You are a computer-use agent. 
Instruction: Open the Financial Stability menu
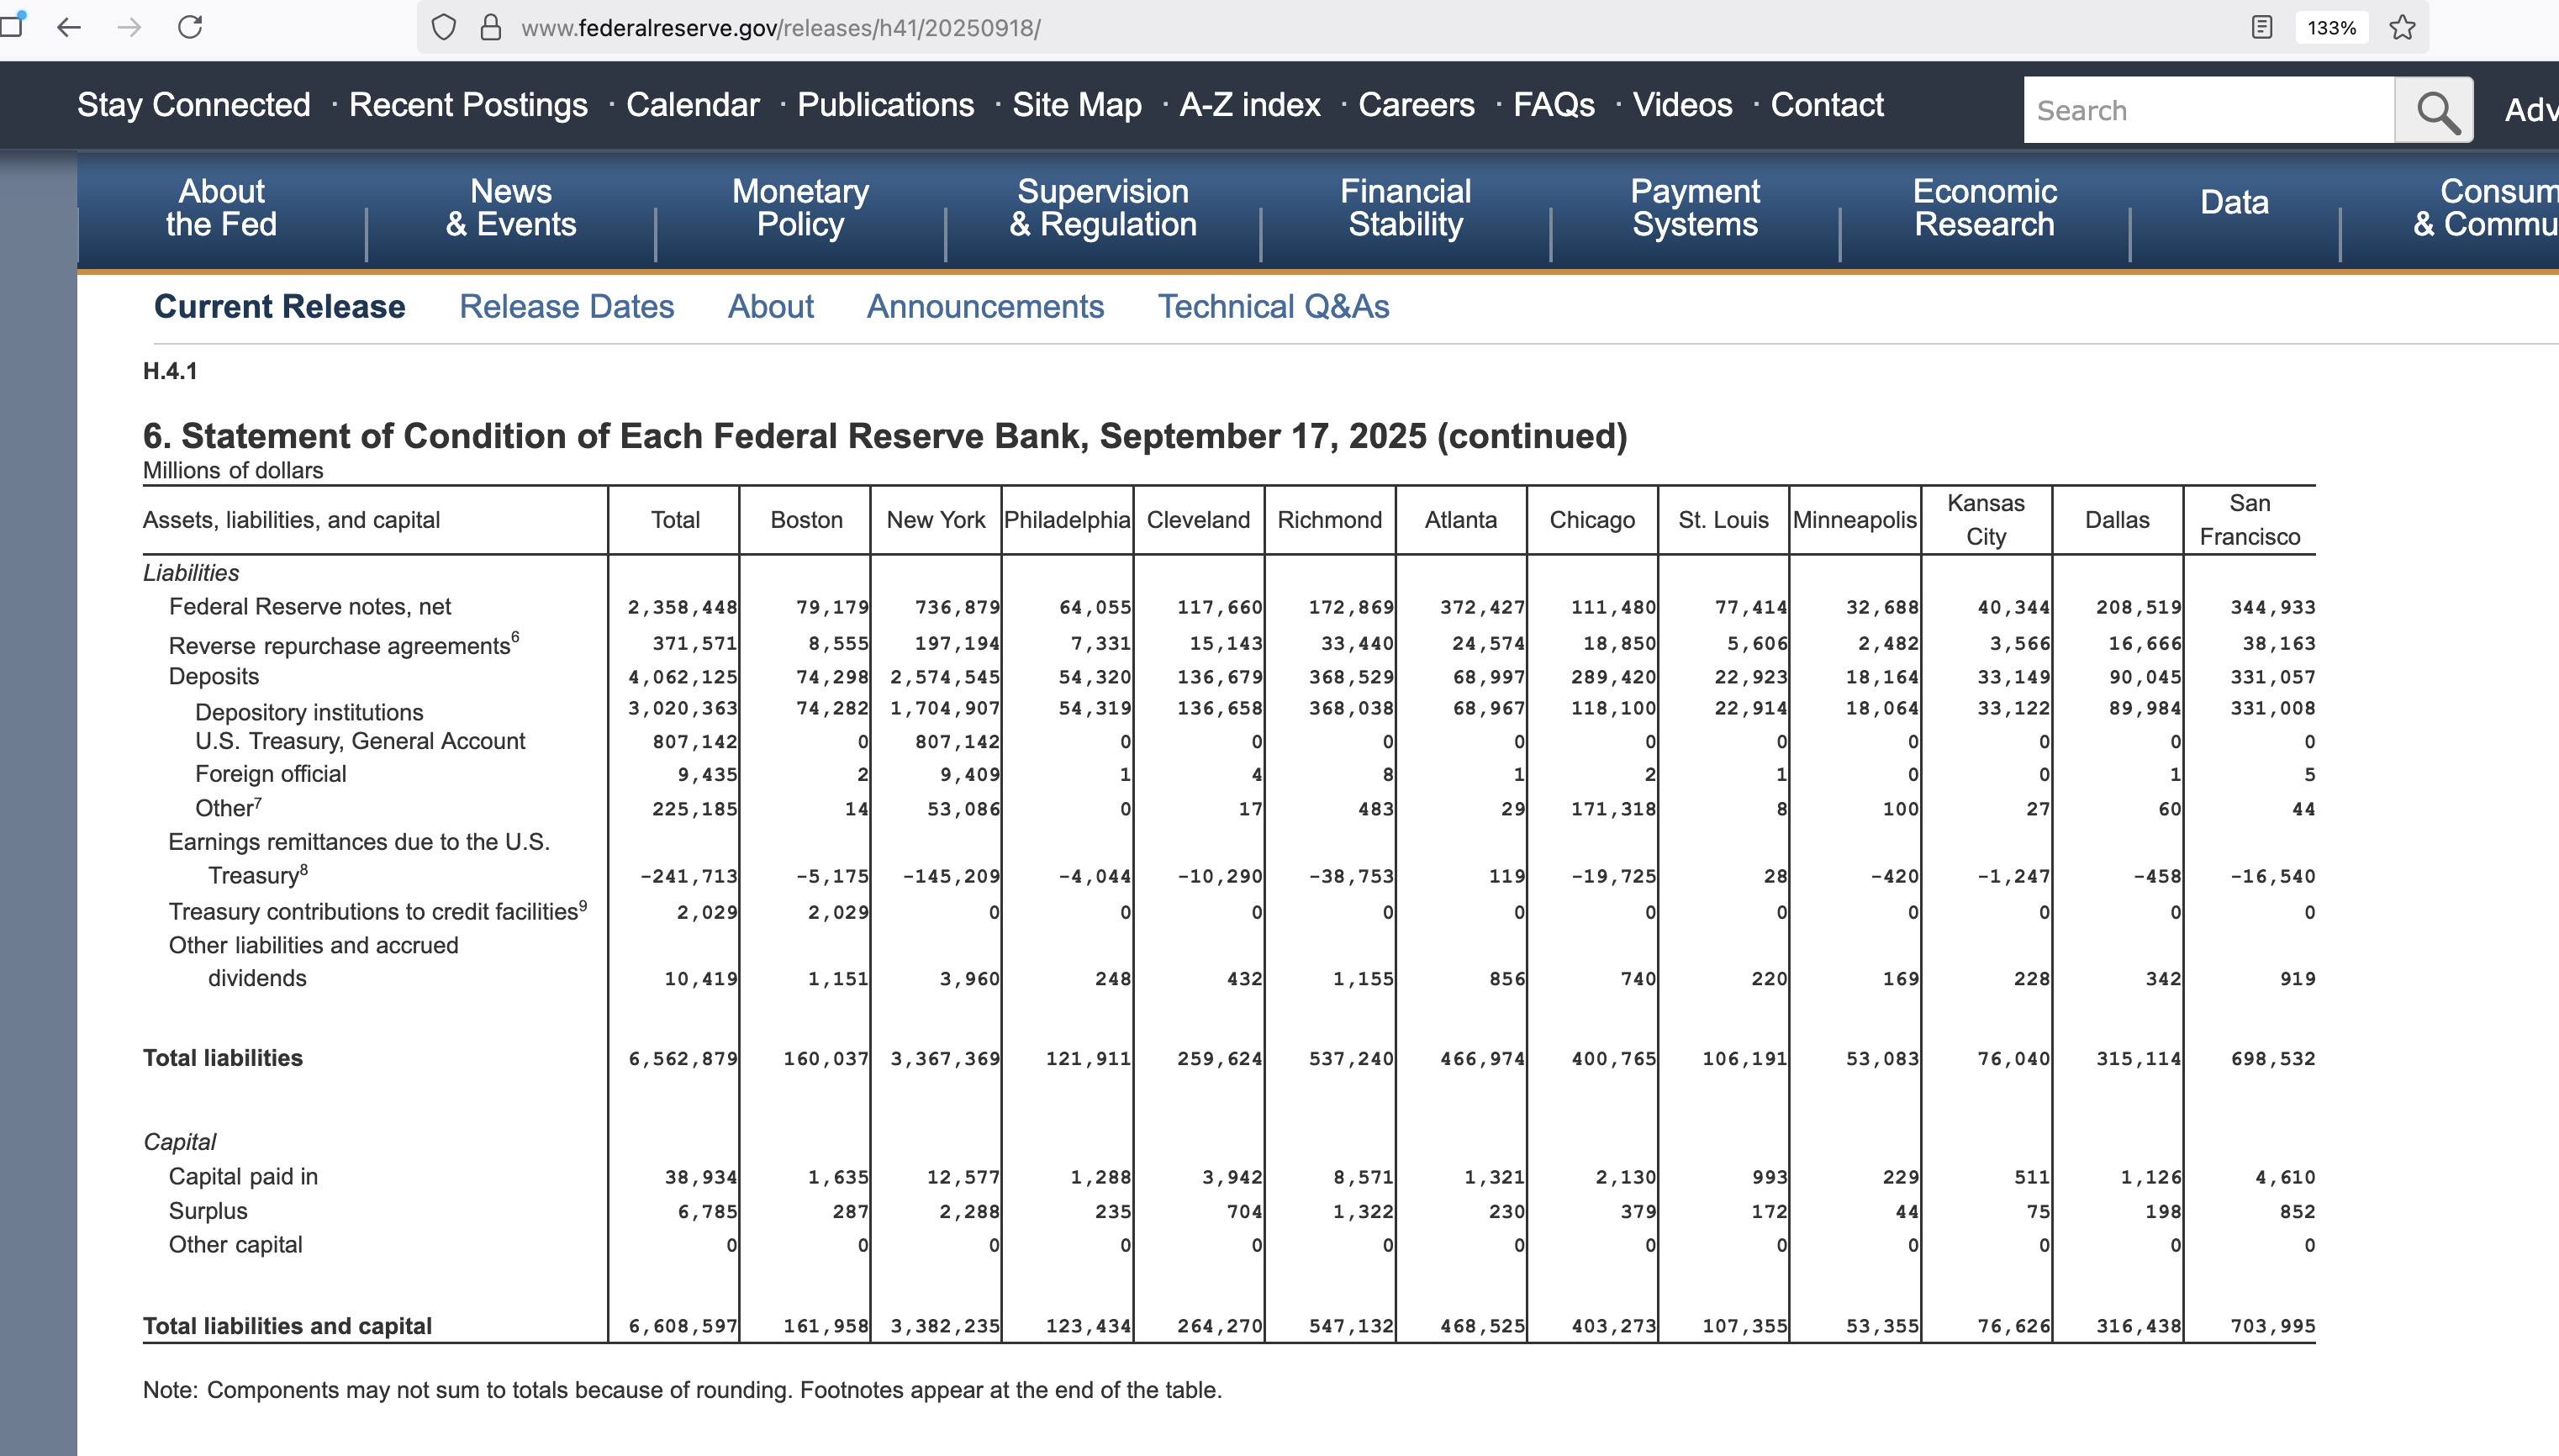click(1405, 208)
